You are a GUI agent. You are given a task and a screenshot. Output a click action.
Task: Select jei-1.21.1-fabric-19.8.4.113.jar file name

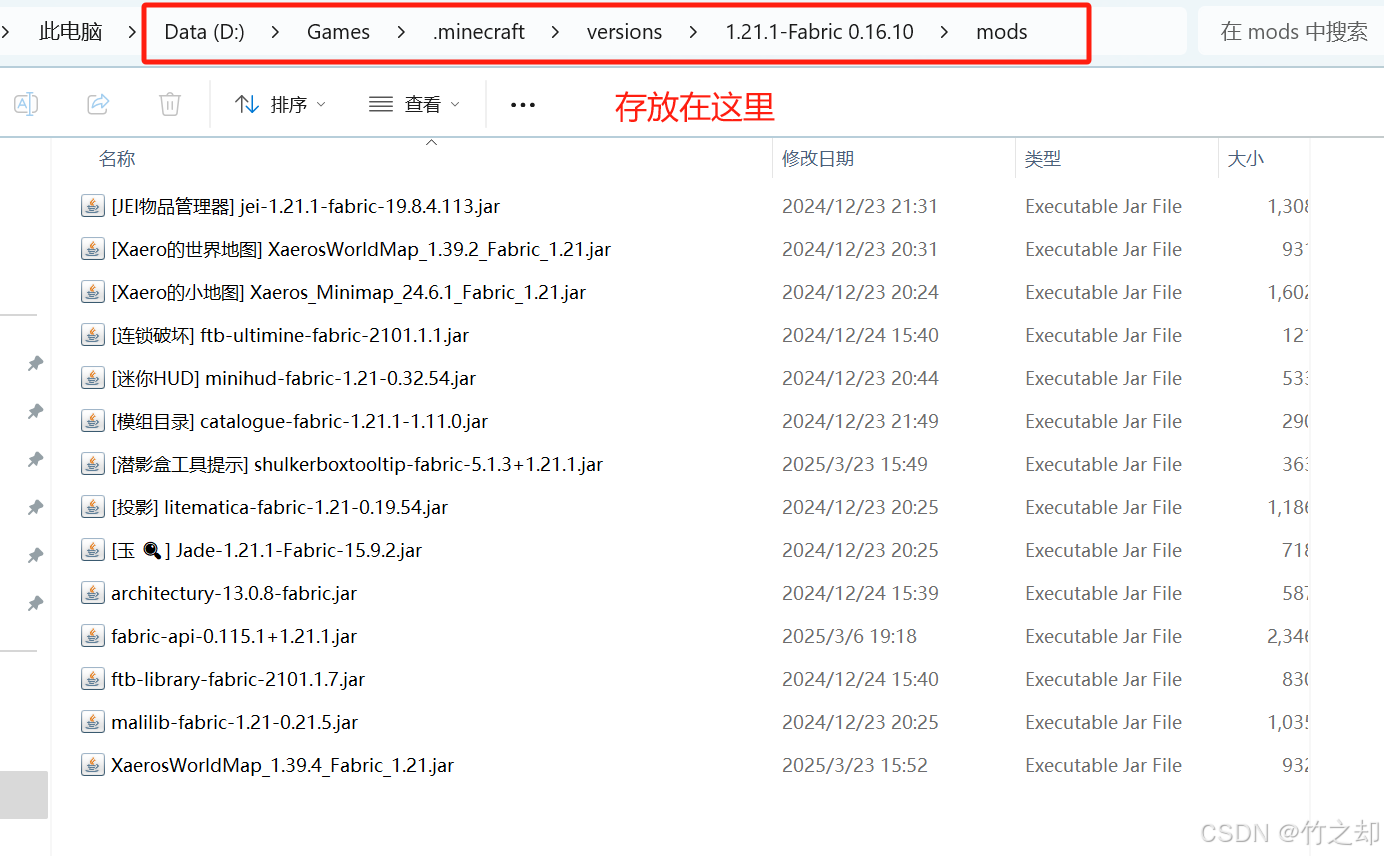pos(306,207)
